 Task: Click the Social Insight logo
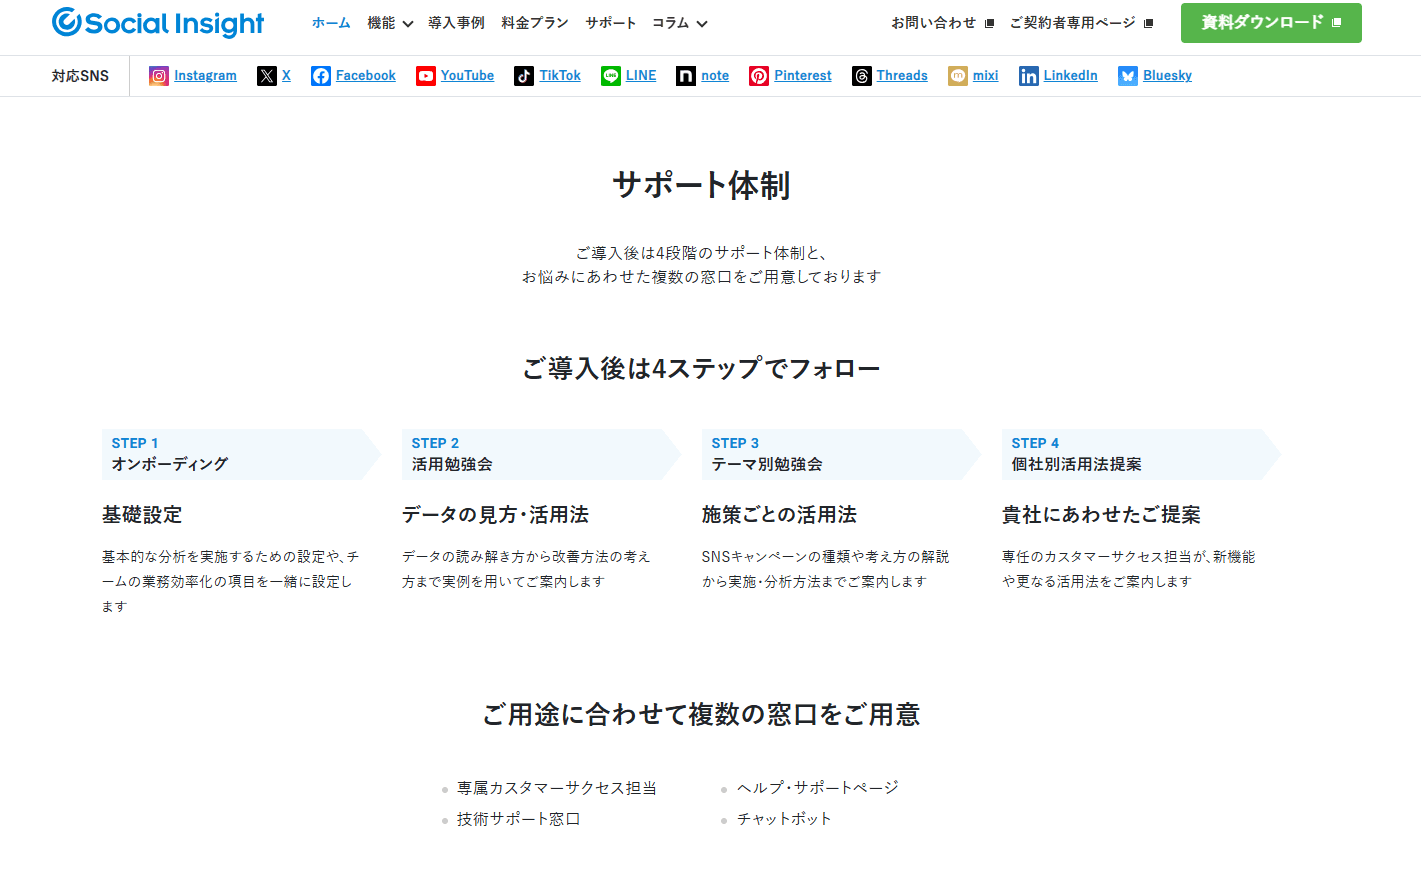click(x=158, y=23)
